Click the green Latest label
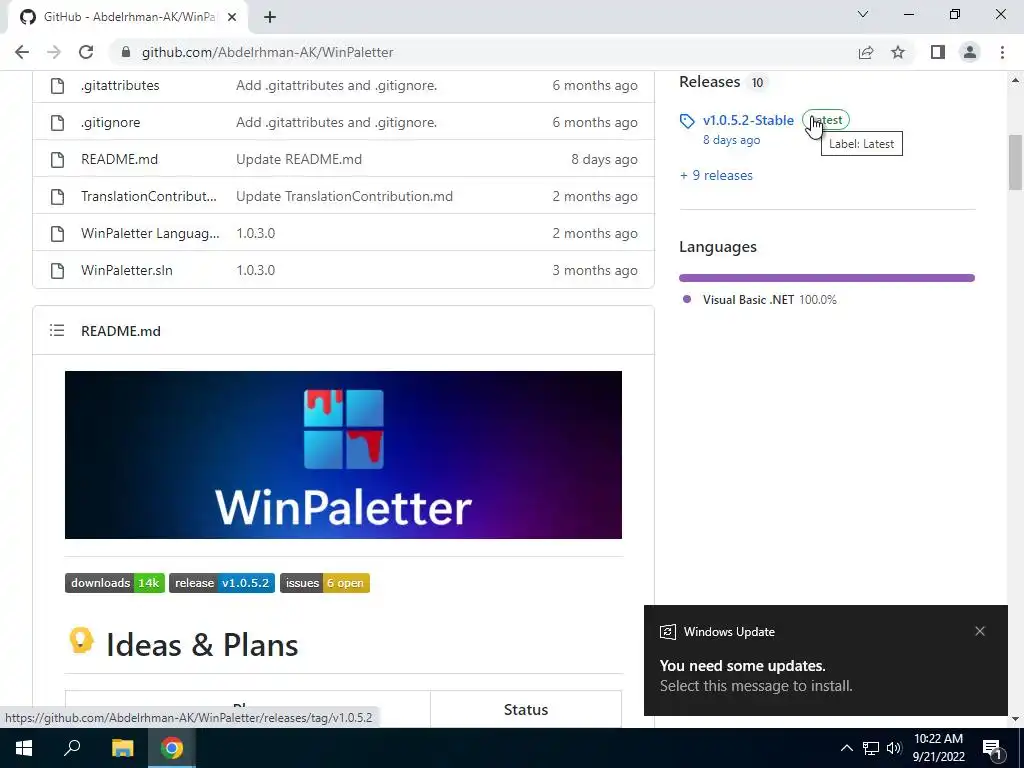 825,120
